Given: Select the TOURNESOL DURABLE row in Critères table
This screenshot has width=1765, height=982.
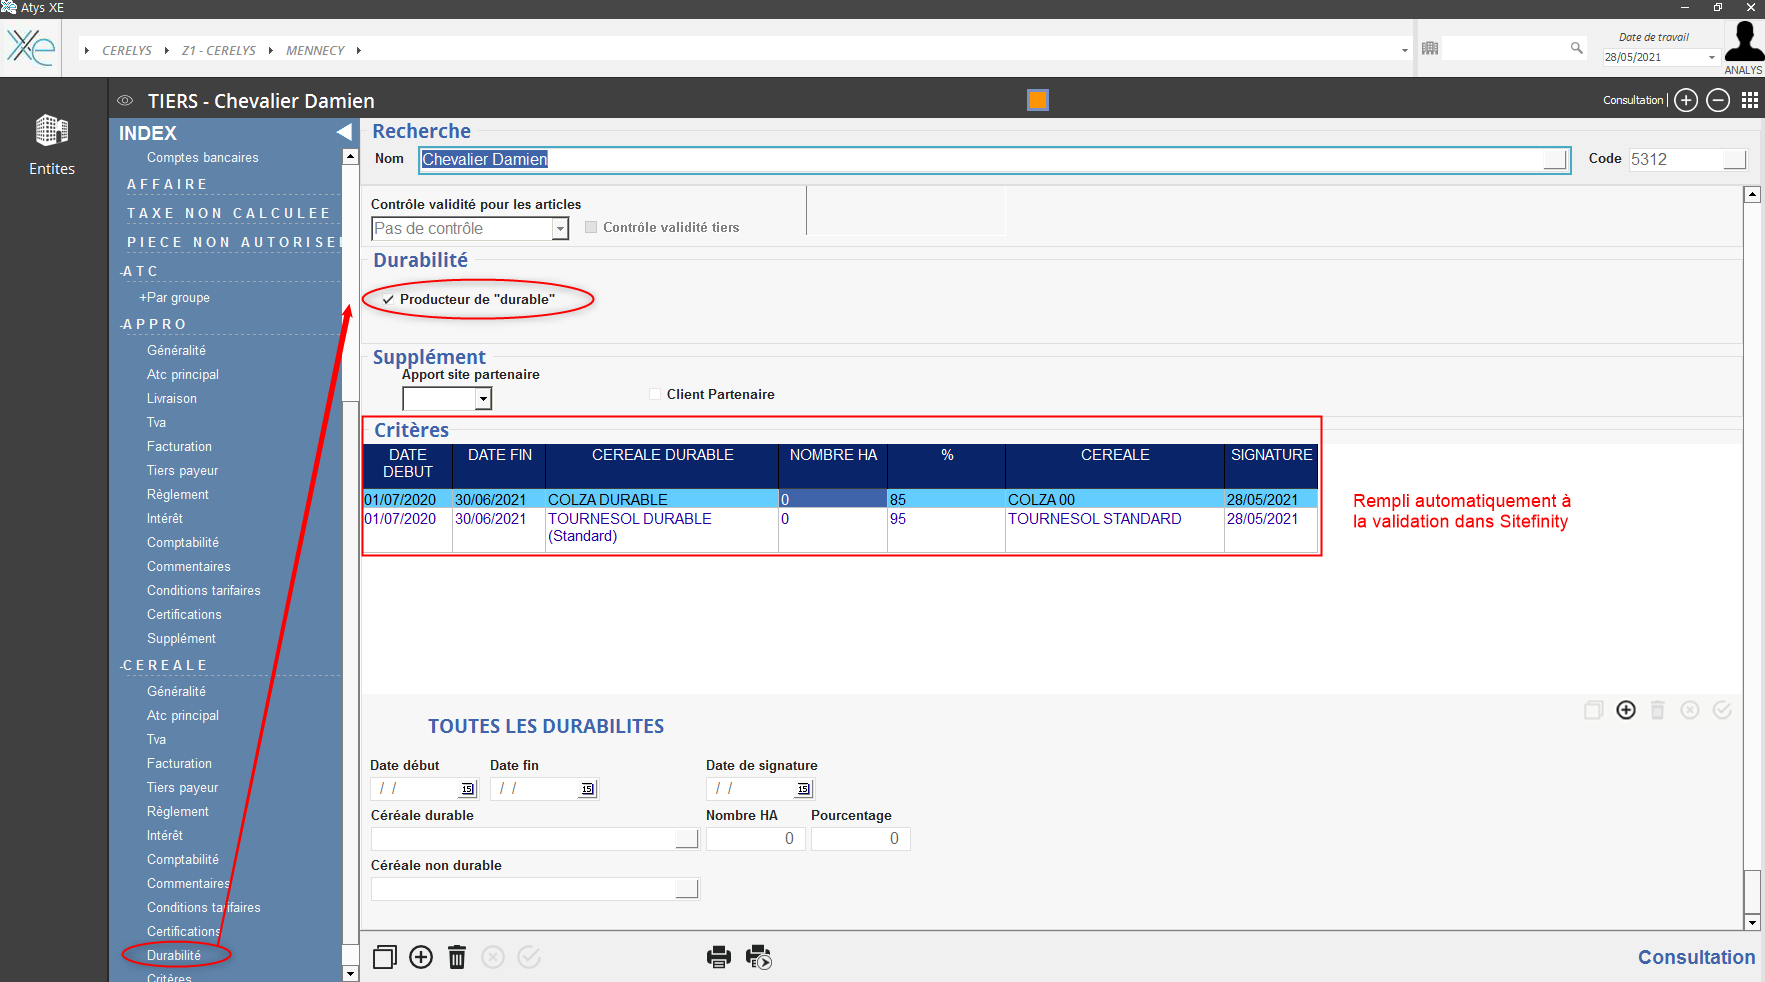Looking at the screenshot, I should [x=629, y=519].
